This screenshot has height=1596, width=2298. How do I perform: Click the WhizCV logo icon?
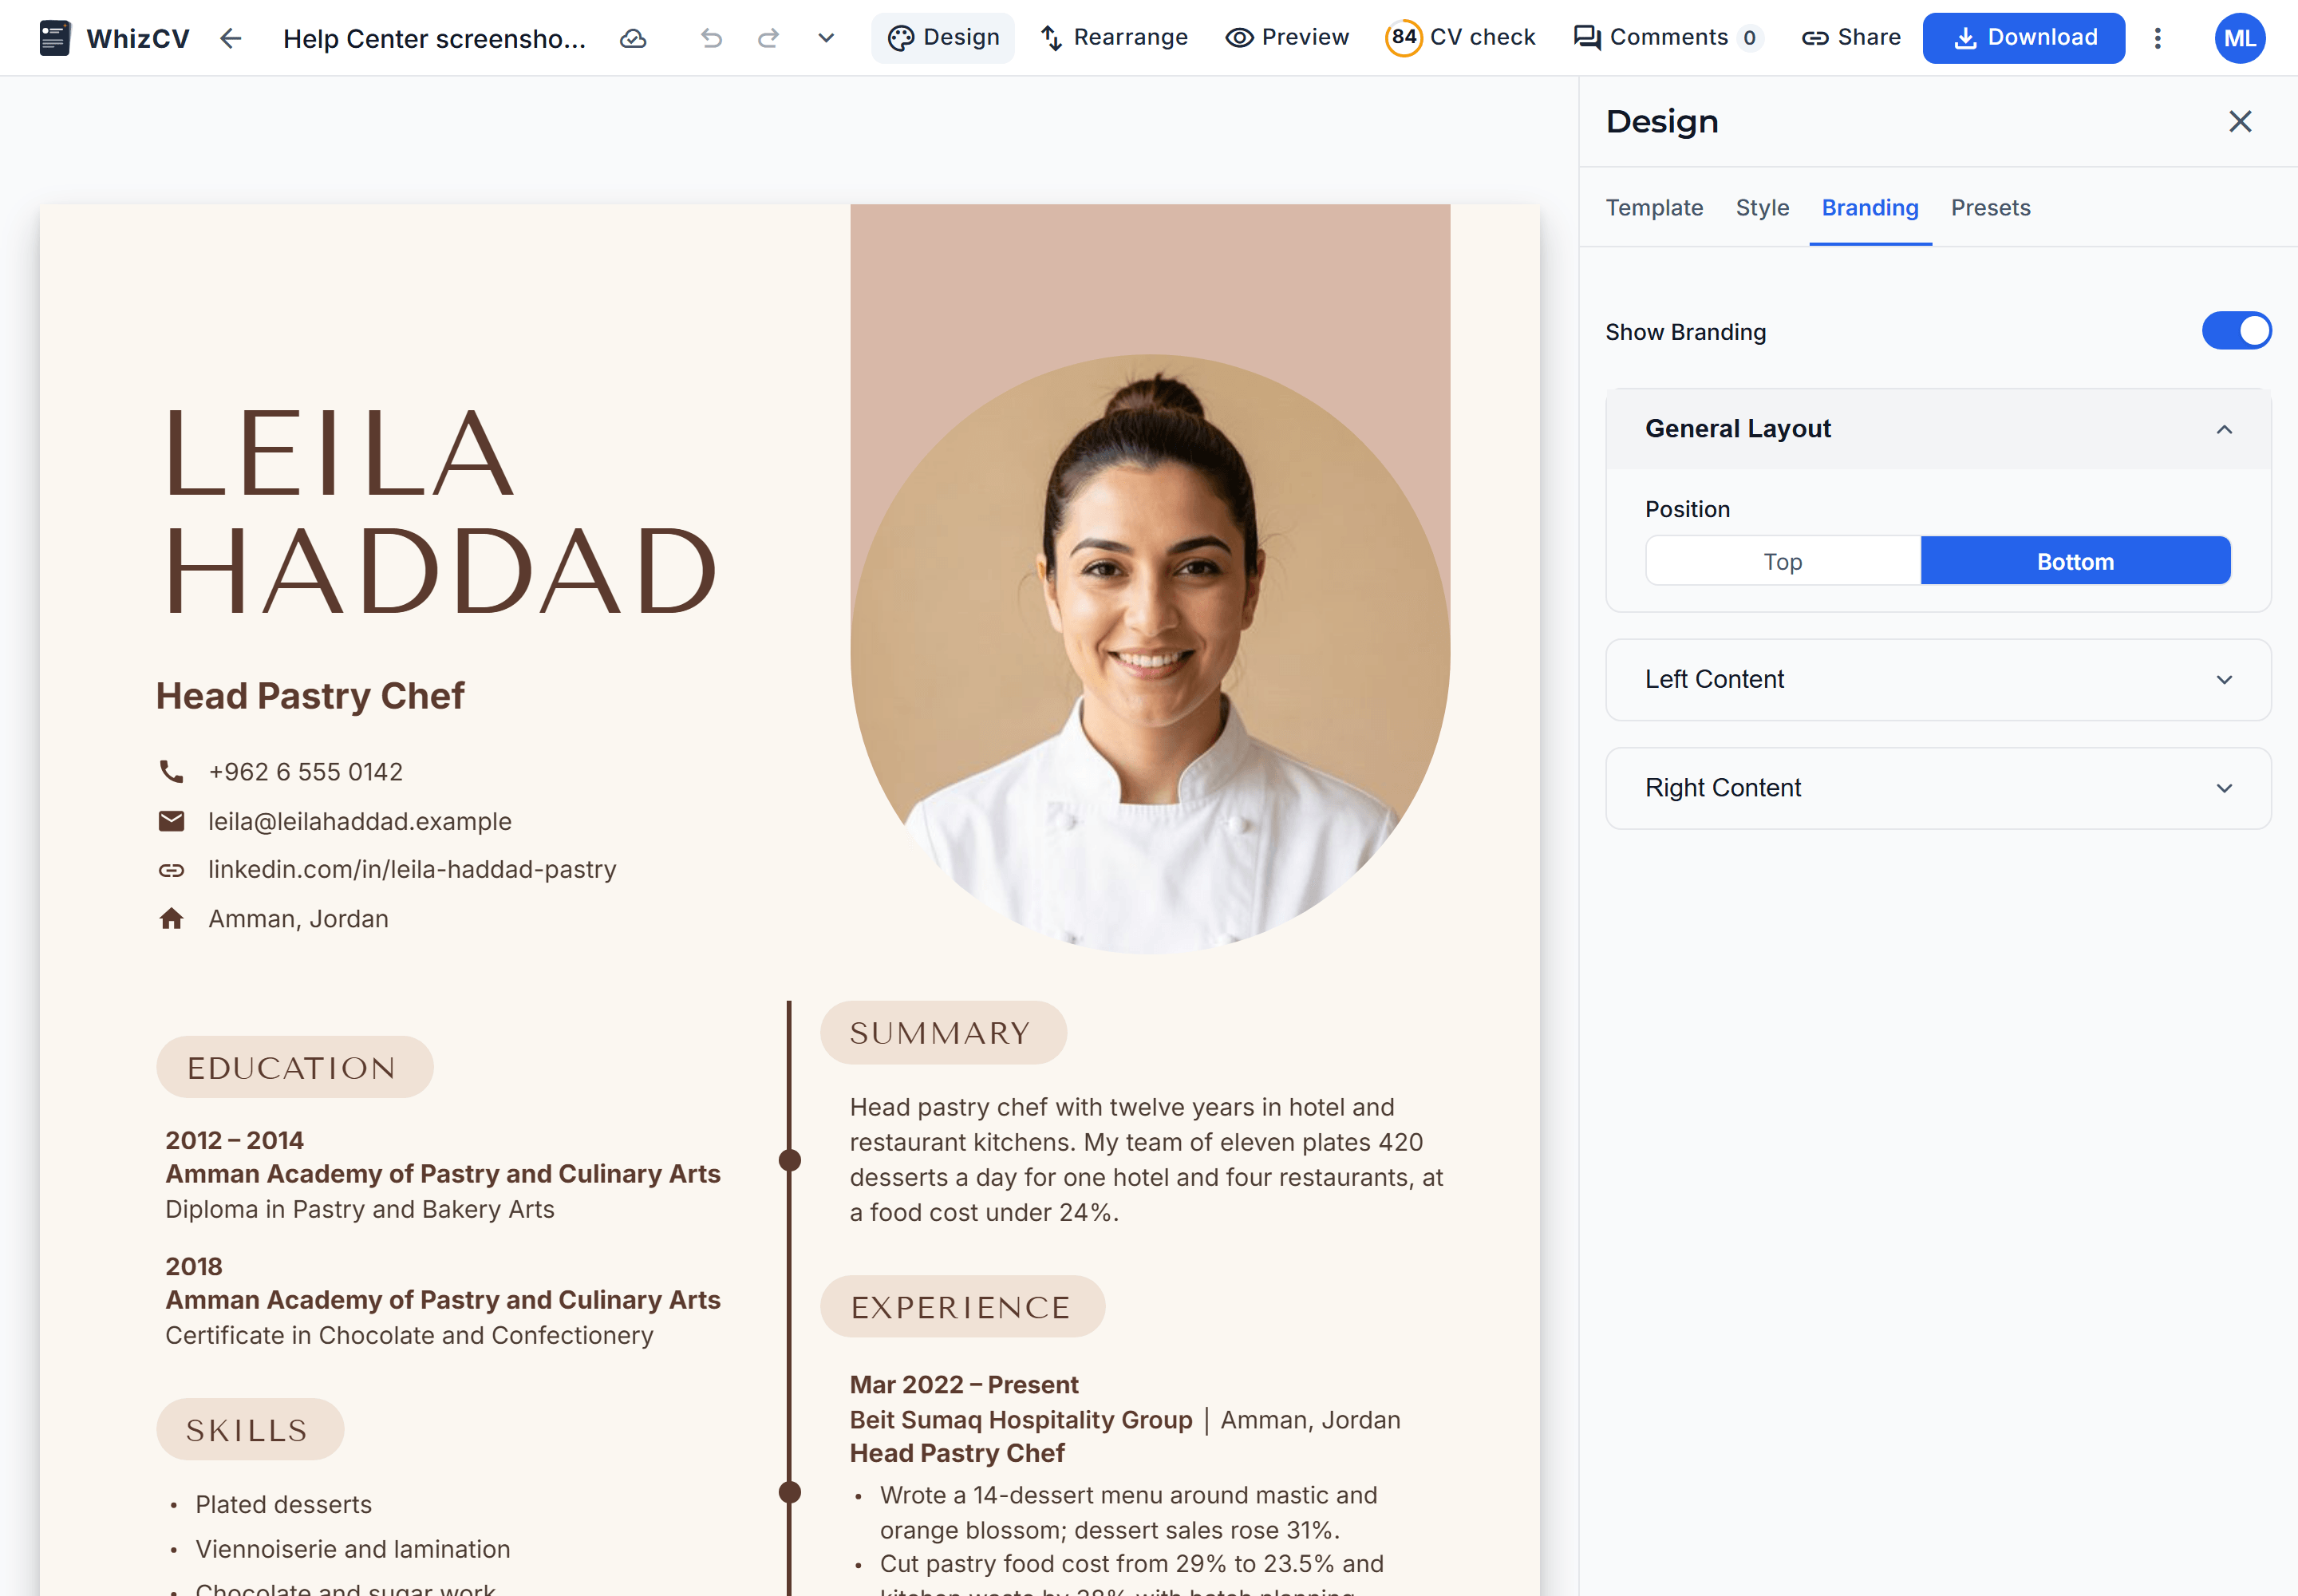pyautogui.click(x=54, y=38)
